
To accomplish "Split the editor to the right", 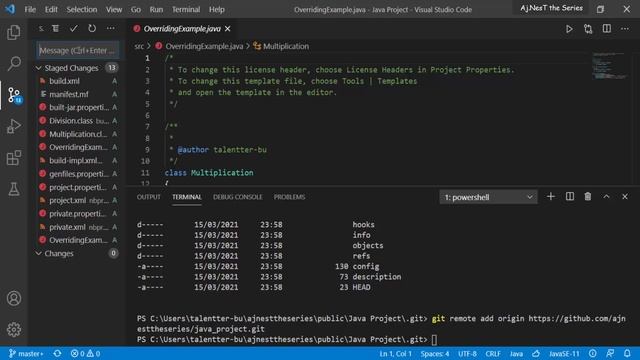I will tap(607, 29).
